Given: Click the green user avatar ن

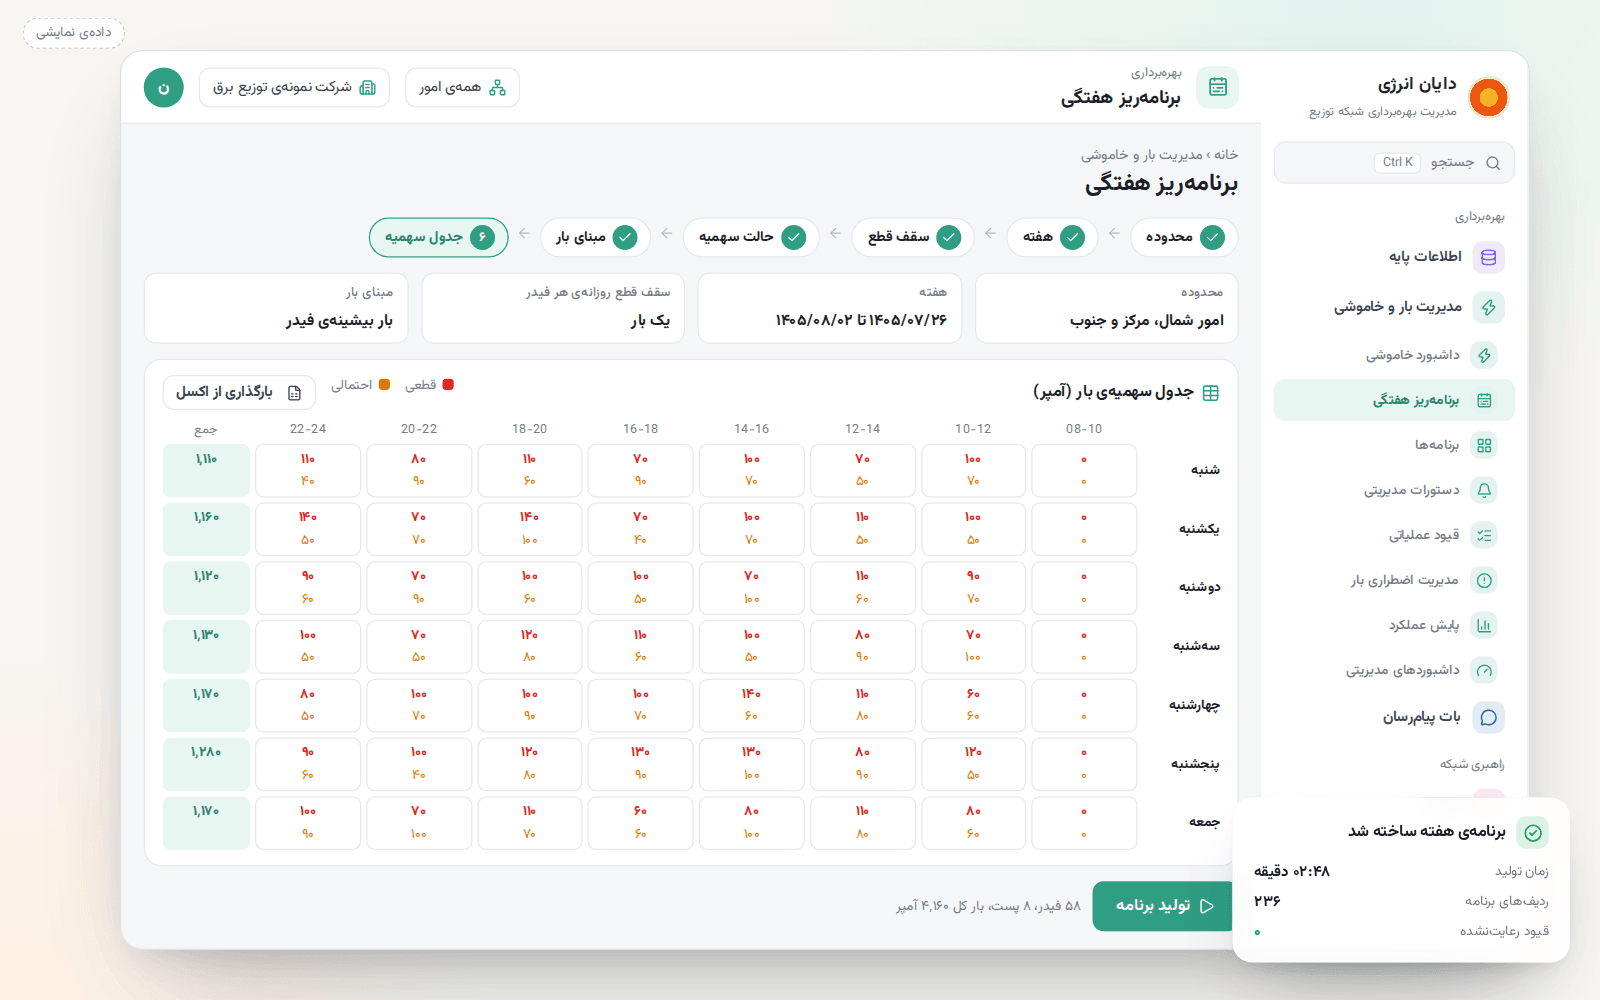Looking at the screenshot, I should tap(164, 88).
